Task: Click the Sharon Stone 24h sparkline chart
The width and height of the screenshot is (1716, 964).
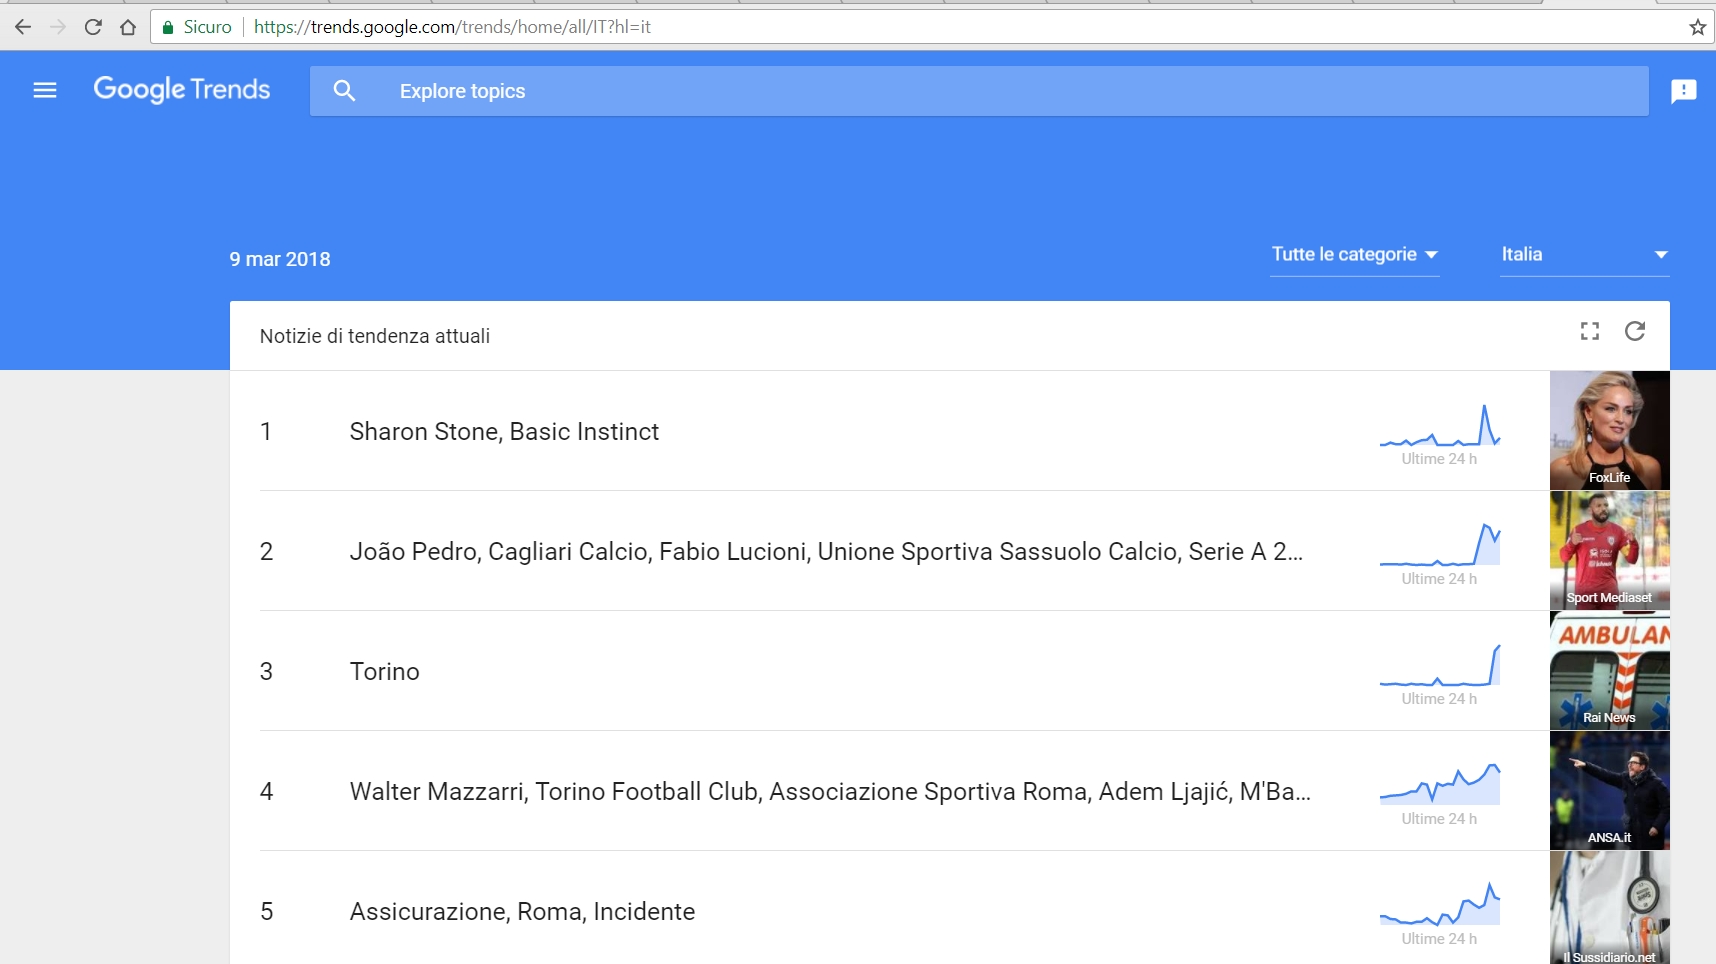Action: coord(1440,425)
